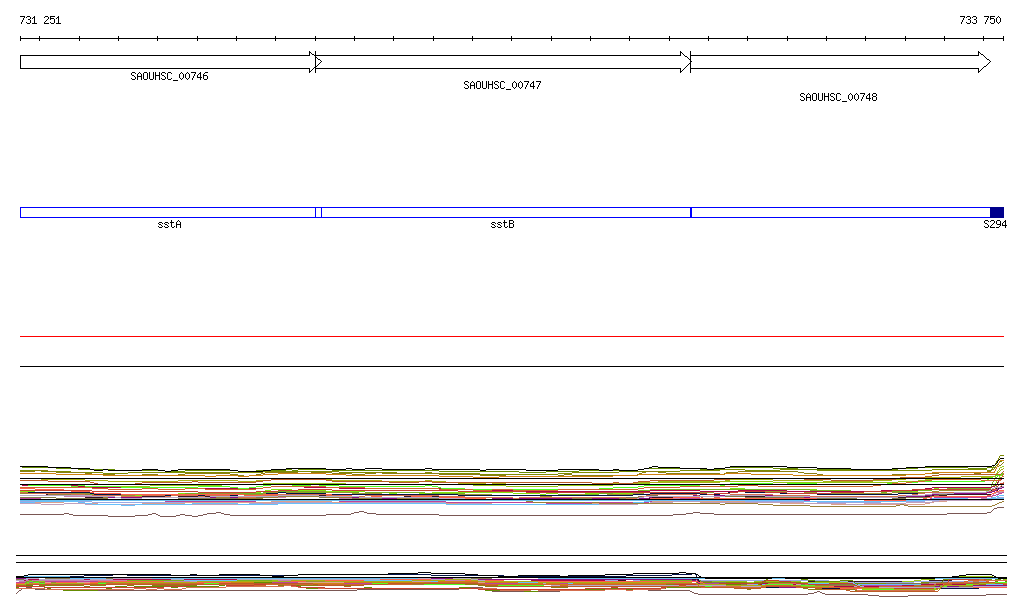Click the dark blue S294 box
1024x611 pixels.
coord(996,212)
